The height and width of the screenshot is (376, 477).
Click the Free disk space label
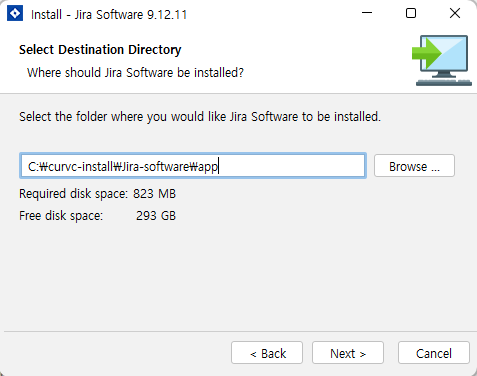click(x=61, y=216)
